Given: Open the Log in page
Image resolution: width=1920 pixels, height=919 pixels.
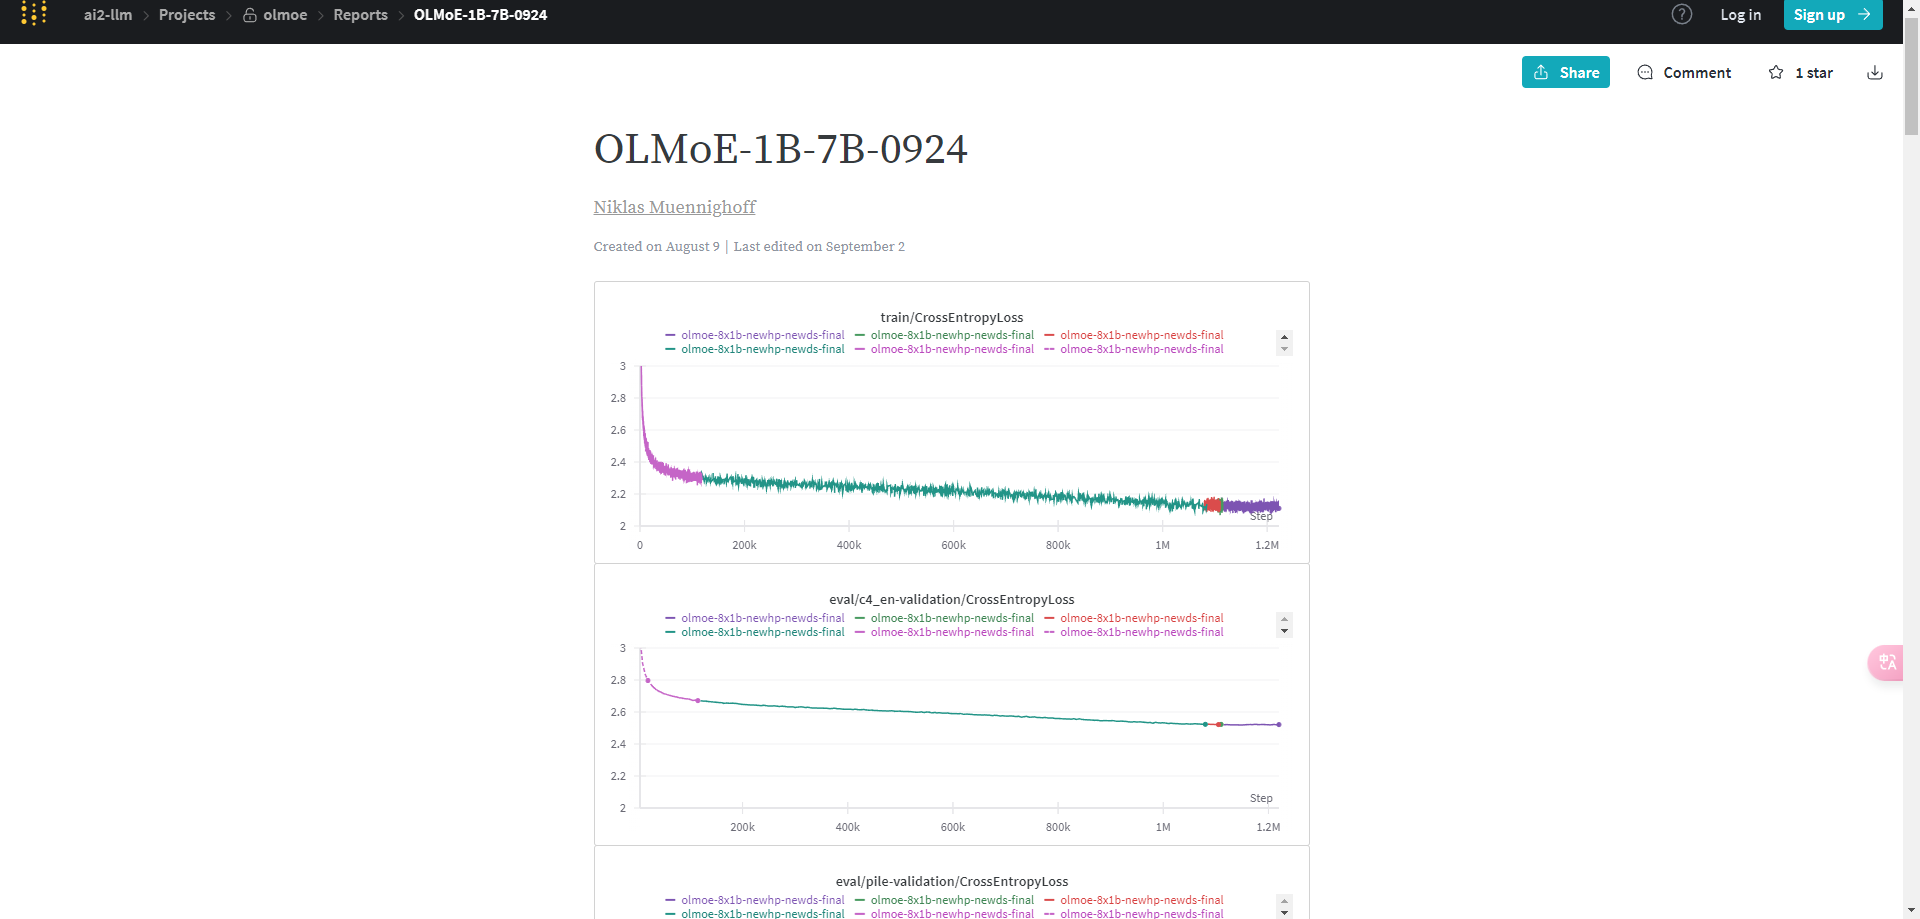Looking at the screenshot, I should click(1740, 15).
